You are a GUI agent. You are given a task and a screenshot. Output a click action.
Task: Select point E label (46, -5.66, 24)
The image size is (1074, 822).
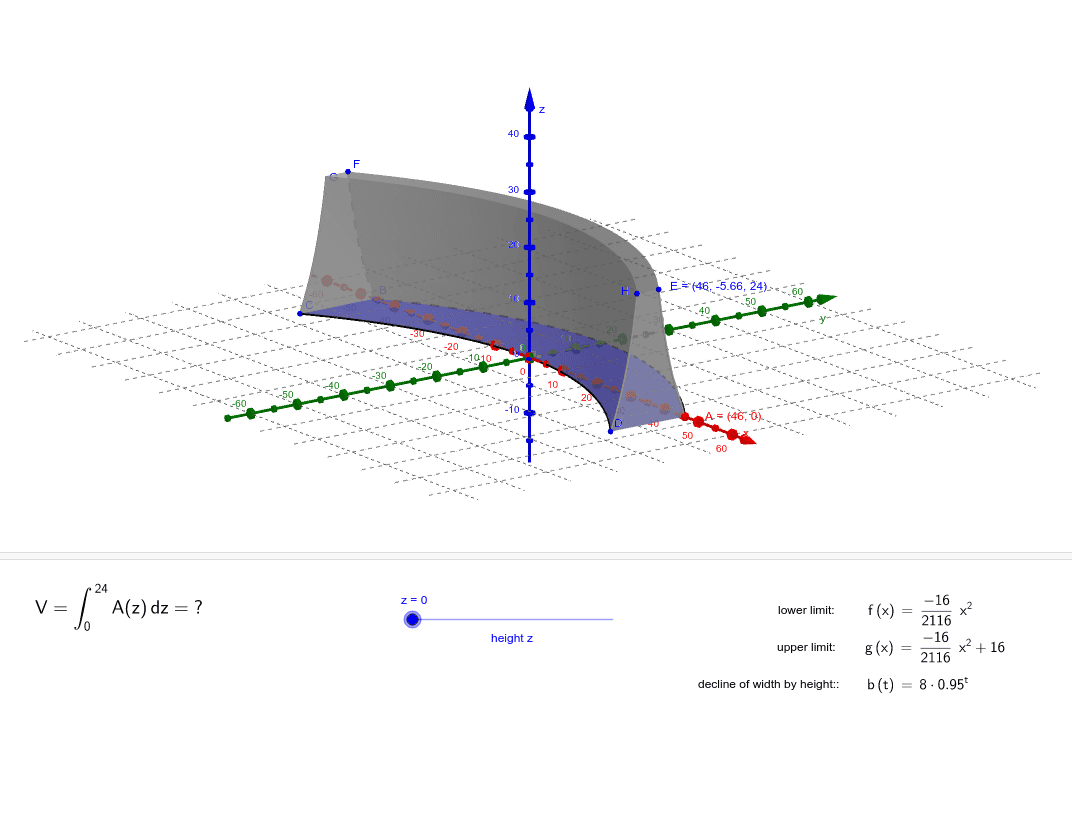click(718, 286)
